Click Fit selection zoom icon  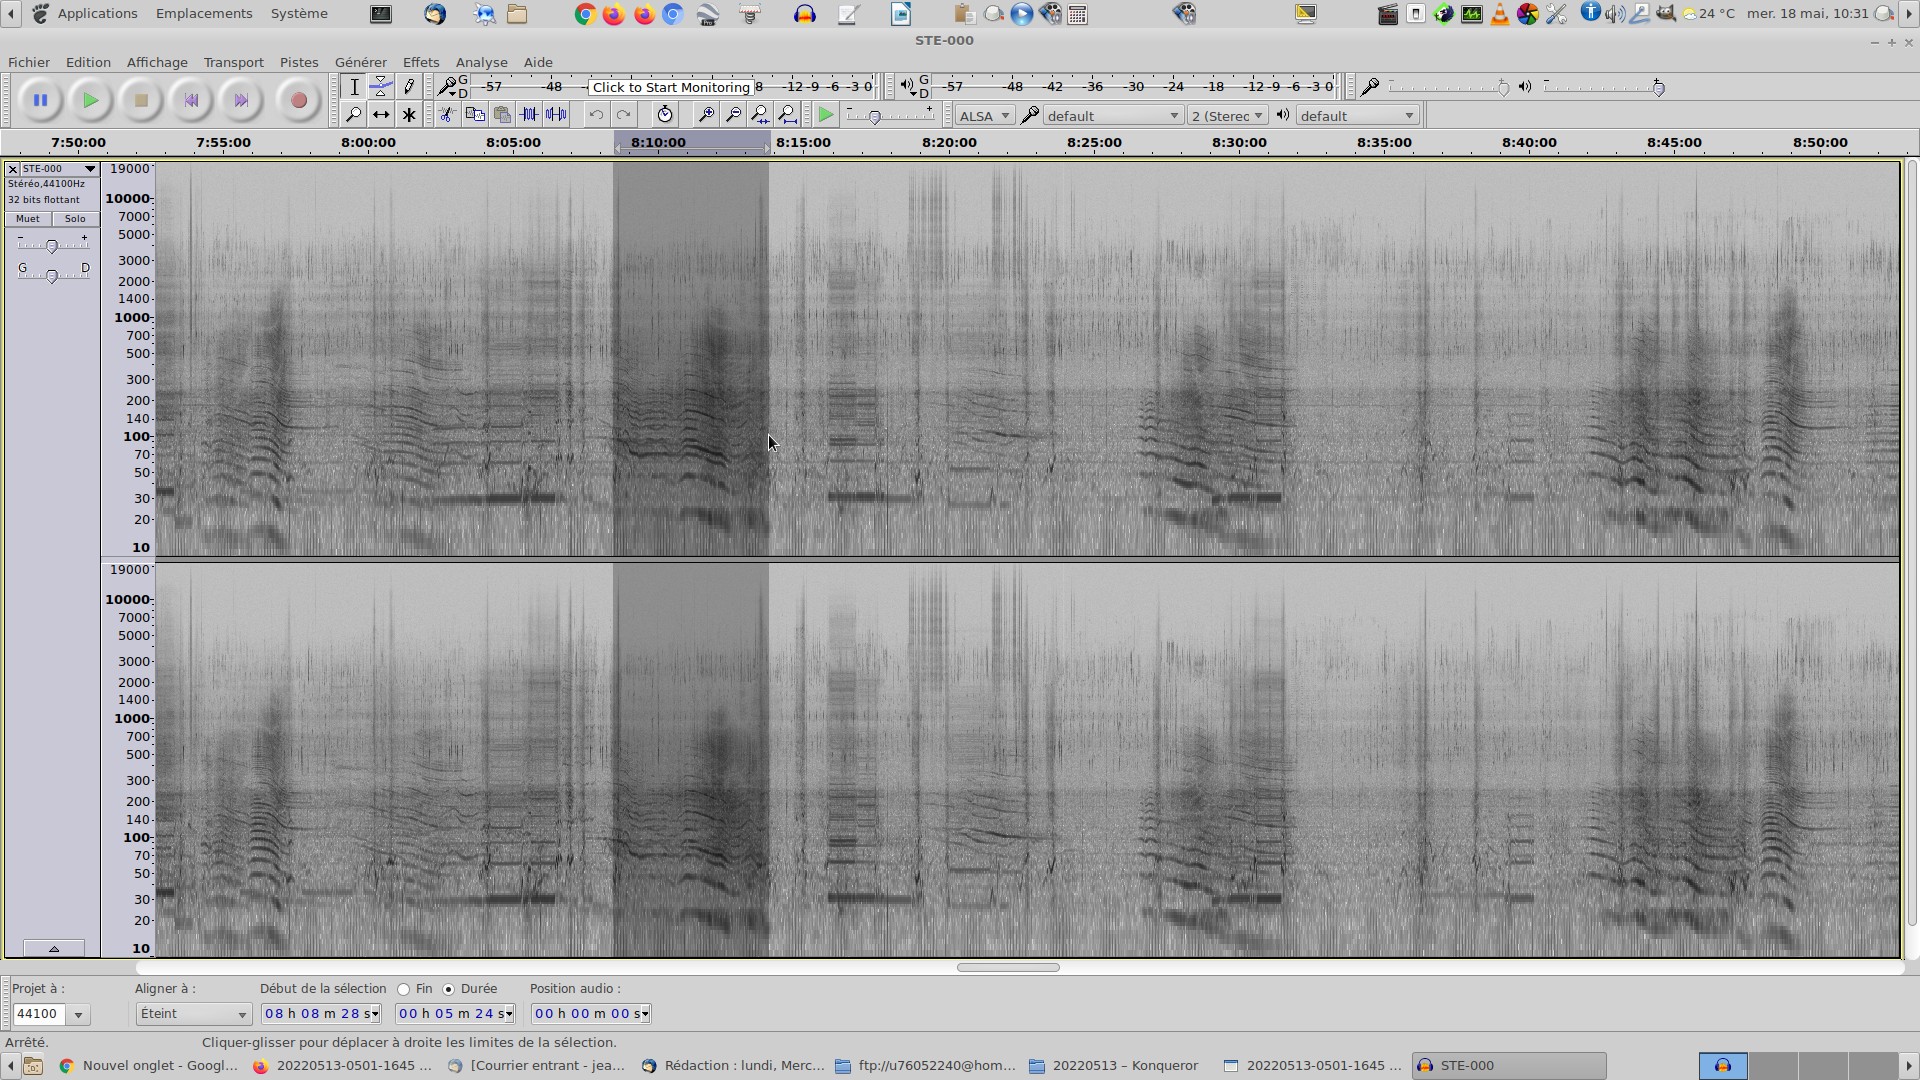coord(760,115)
